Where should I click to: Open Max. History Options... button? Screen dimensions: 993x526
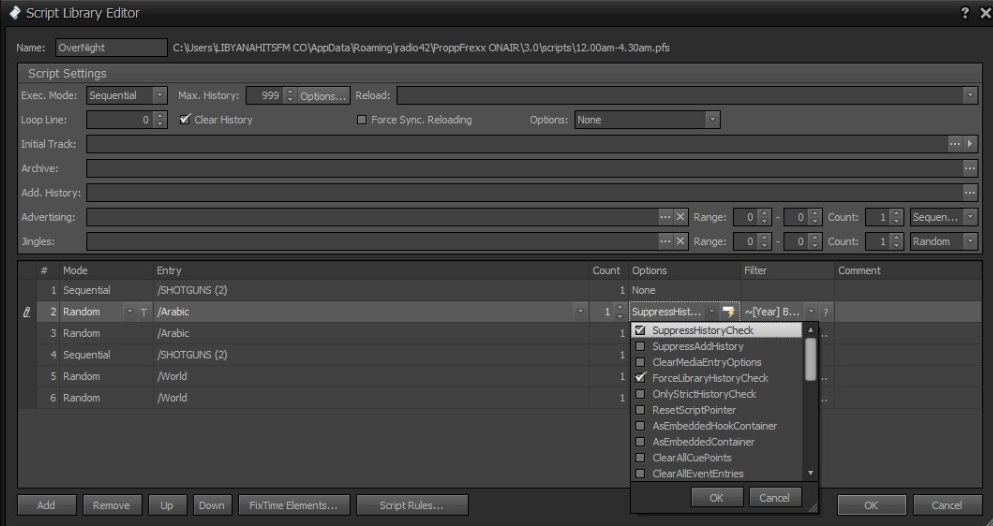[x=323, y=96]
